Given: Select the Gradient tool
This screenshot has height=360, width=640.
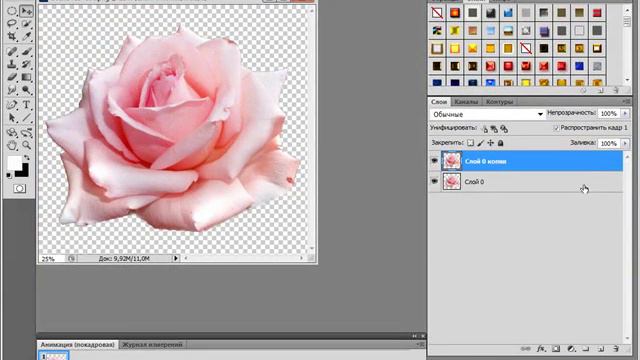Looking at the screenshot, I should 27,77.
